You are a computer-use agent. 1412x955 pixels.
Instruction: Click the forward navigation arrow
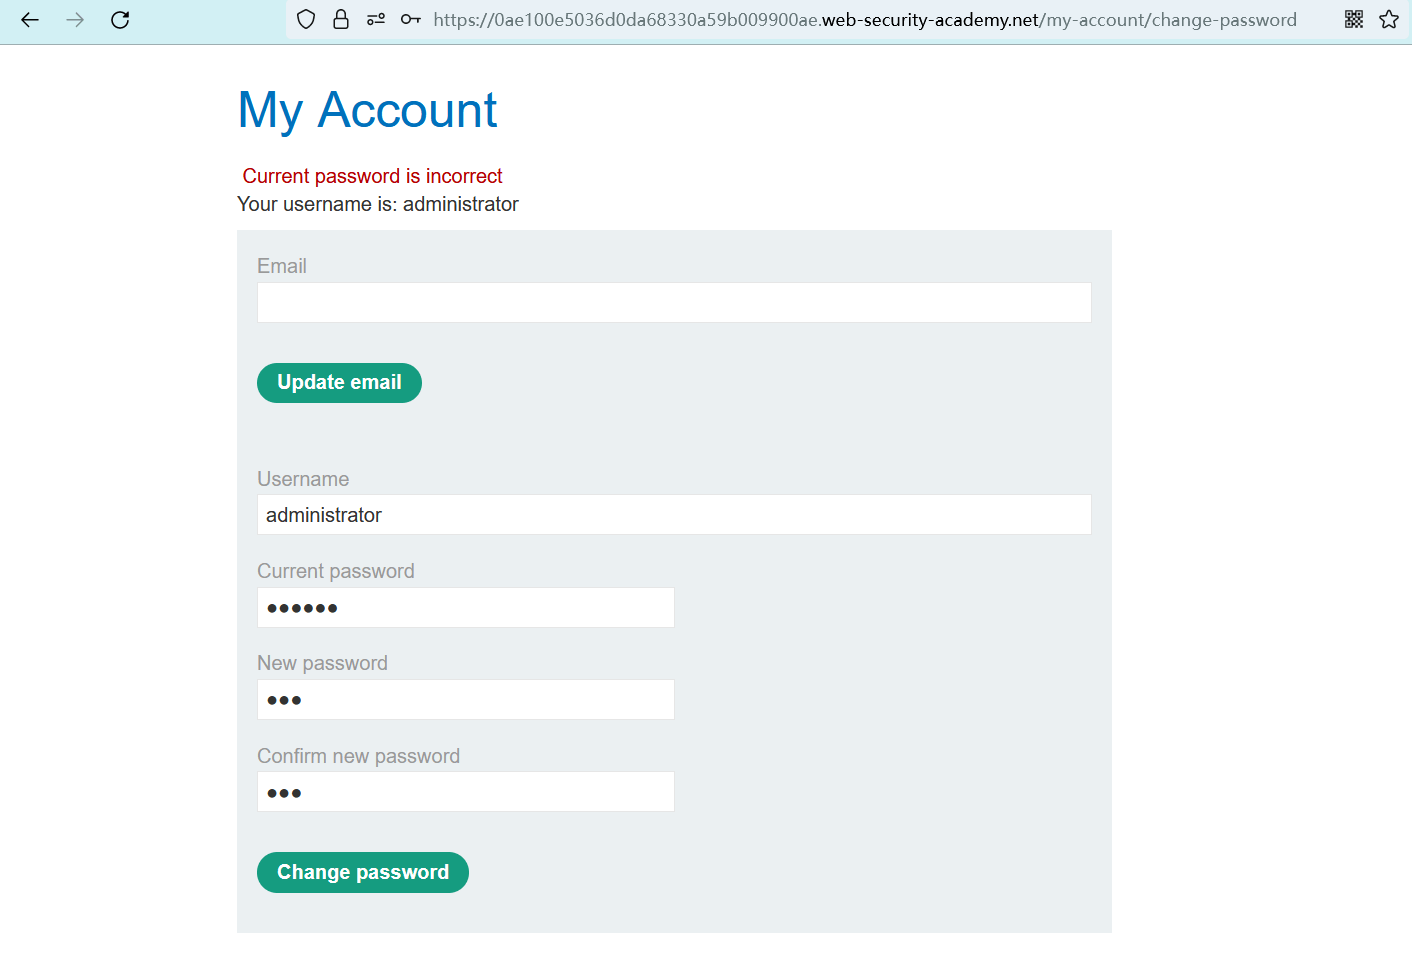75,20
